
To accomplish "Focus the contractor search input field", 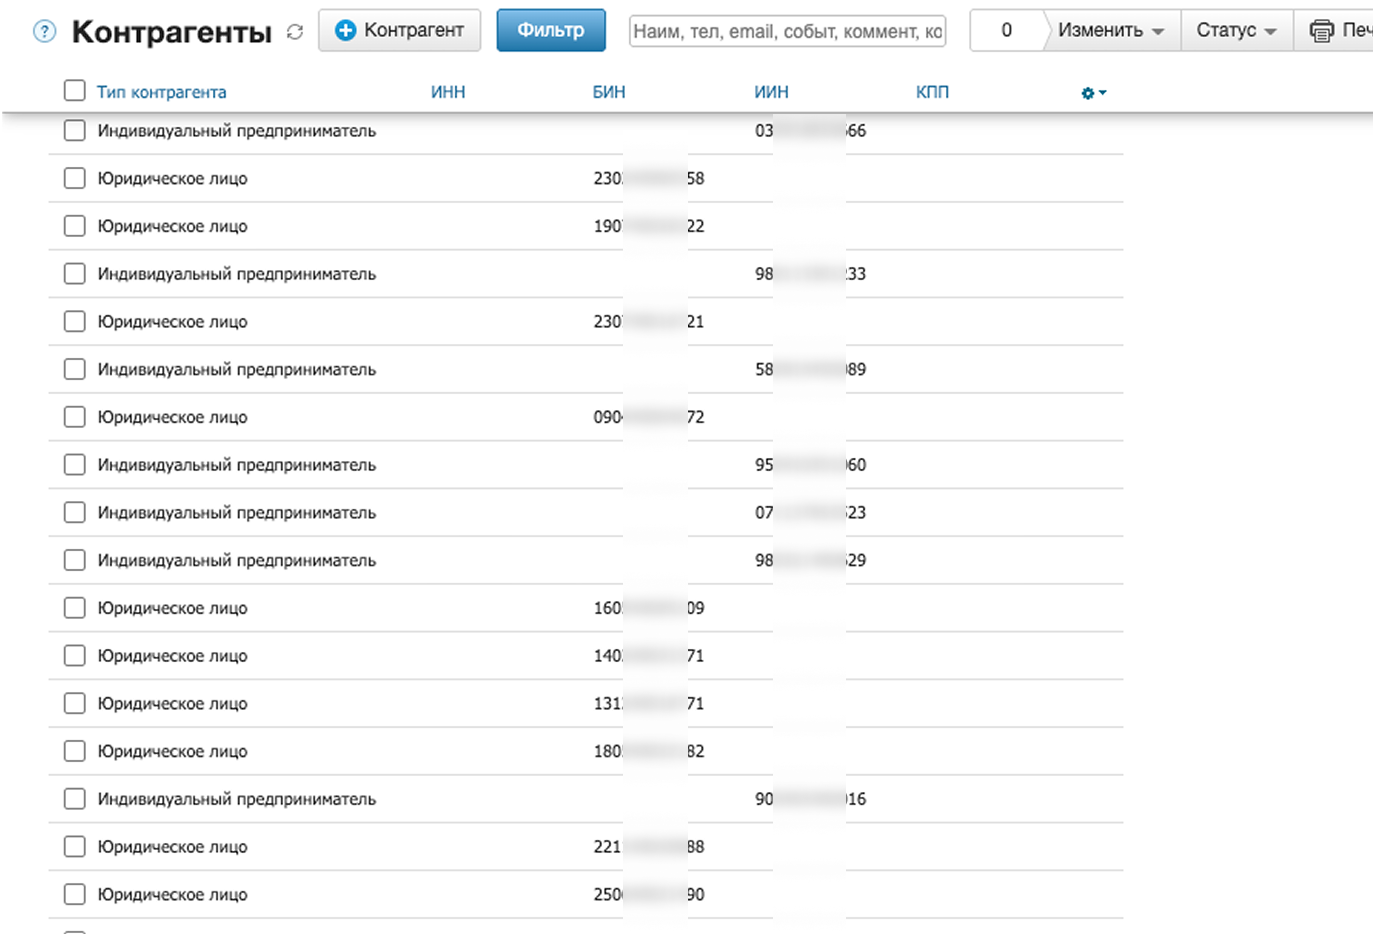I will click(x=787, y=31).
